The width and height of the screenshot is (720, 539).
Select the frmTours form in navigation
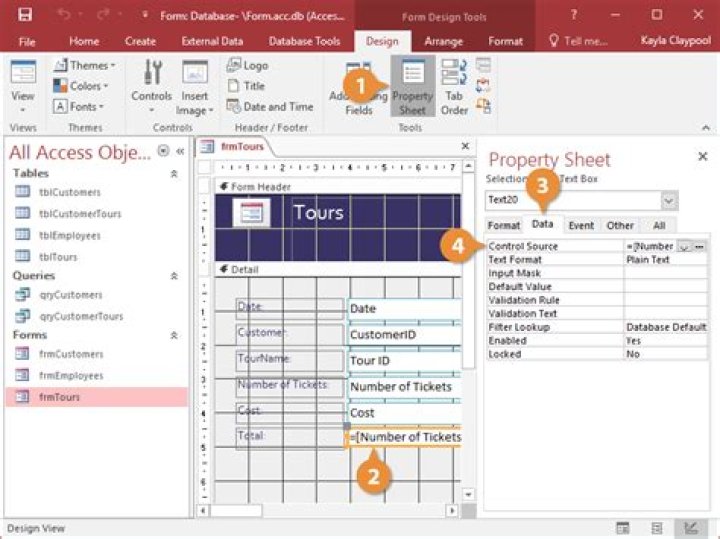pos(96,397)
